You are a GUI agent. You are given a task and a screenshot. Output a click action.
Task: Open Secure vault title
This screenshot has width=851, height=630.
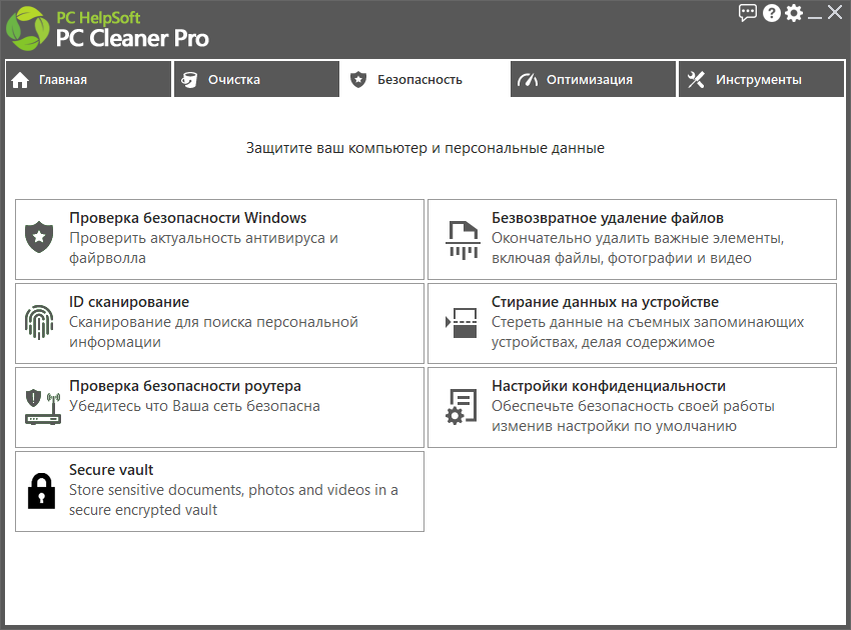coord(111,469)
